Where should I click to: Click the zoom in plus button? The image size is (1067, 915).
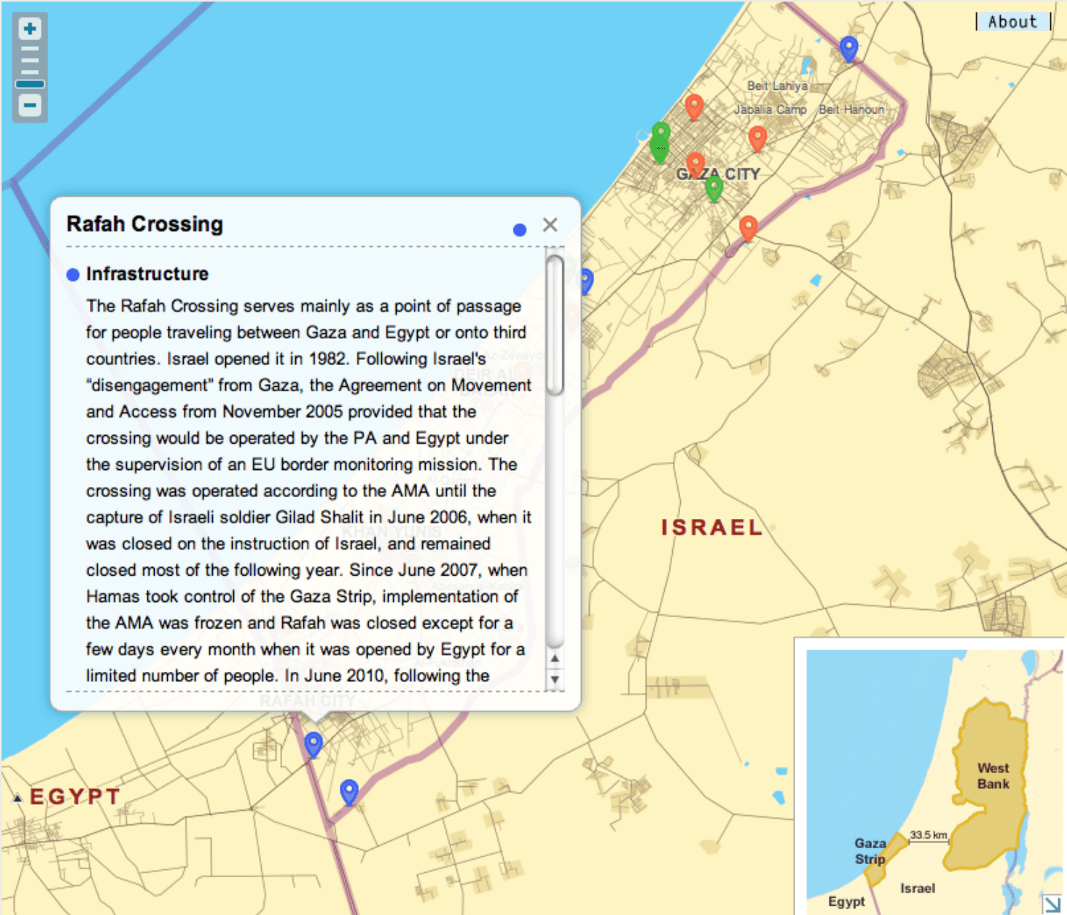(x=30, y=29)
